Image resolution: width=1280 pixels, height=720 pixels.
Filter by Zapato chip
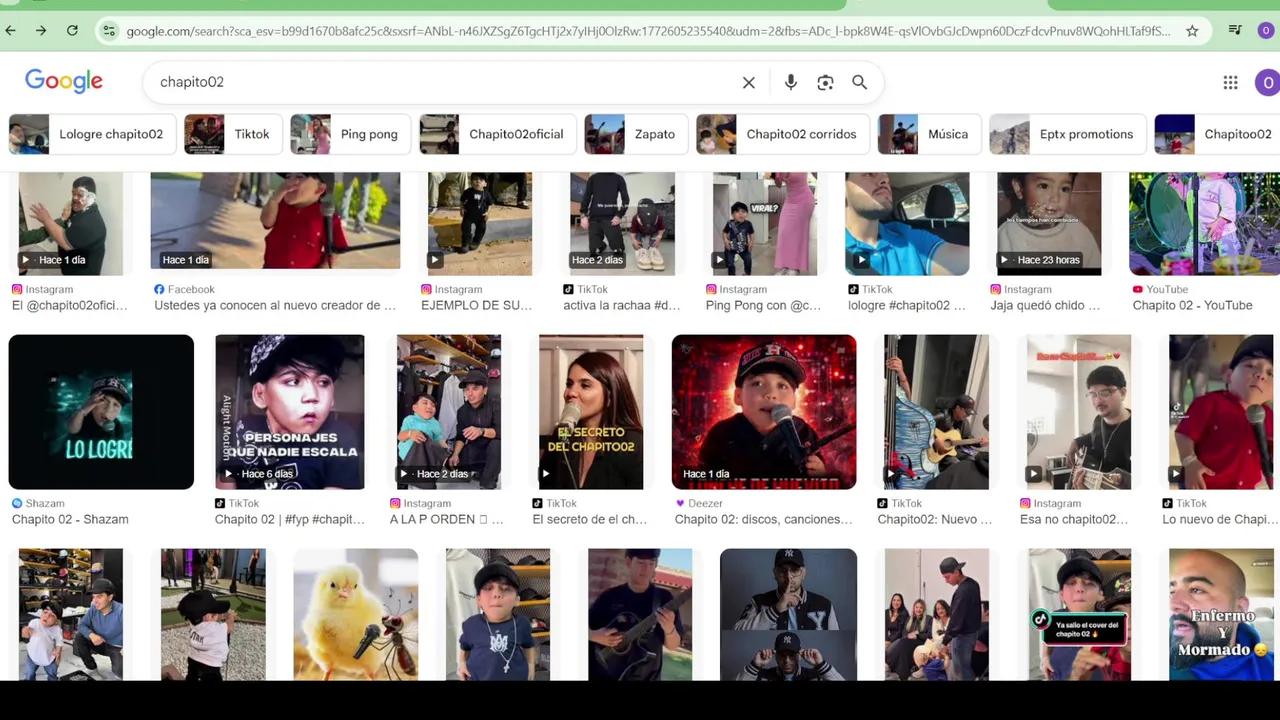(635, 134)
